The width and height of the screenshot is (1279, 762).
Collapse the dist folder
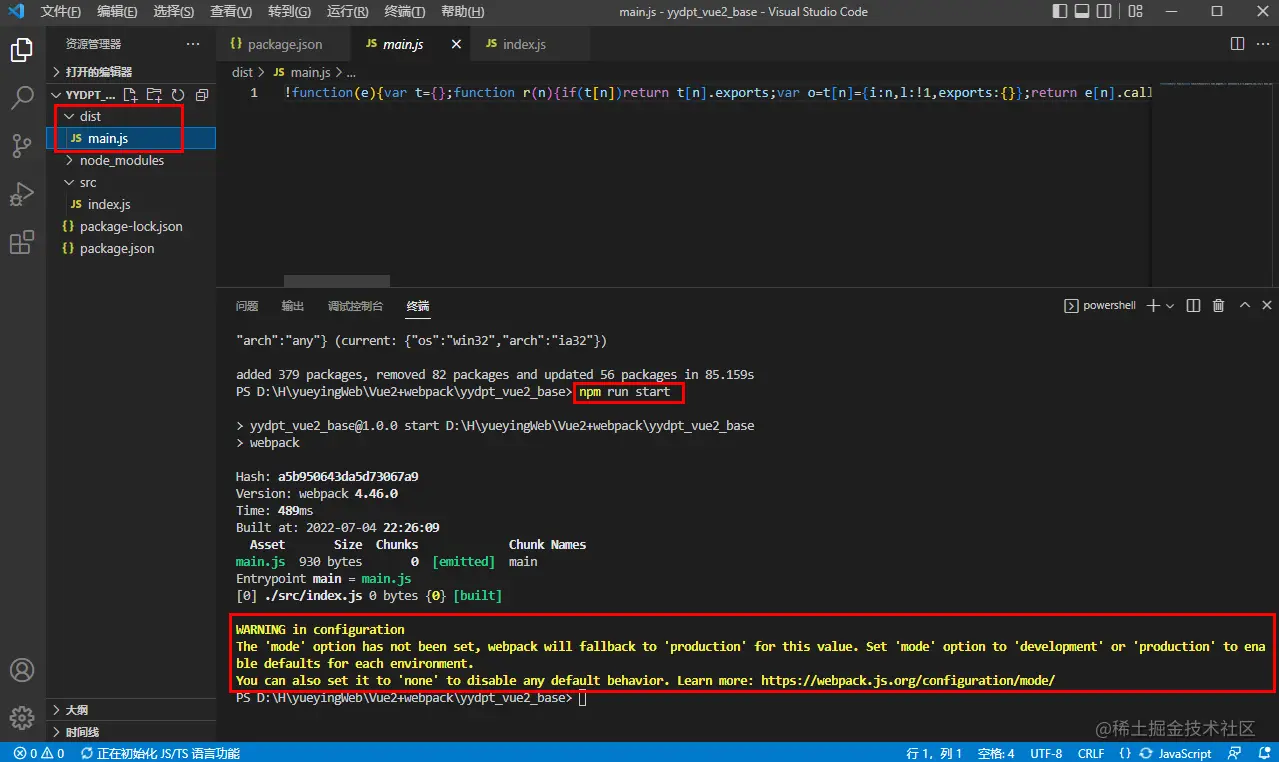[131, 116]
